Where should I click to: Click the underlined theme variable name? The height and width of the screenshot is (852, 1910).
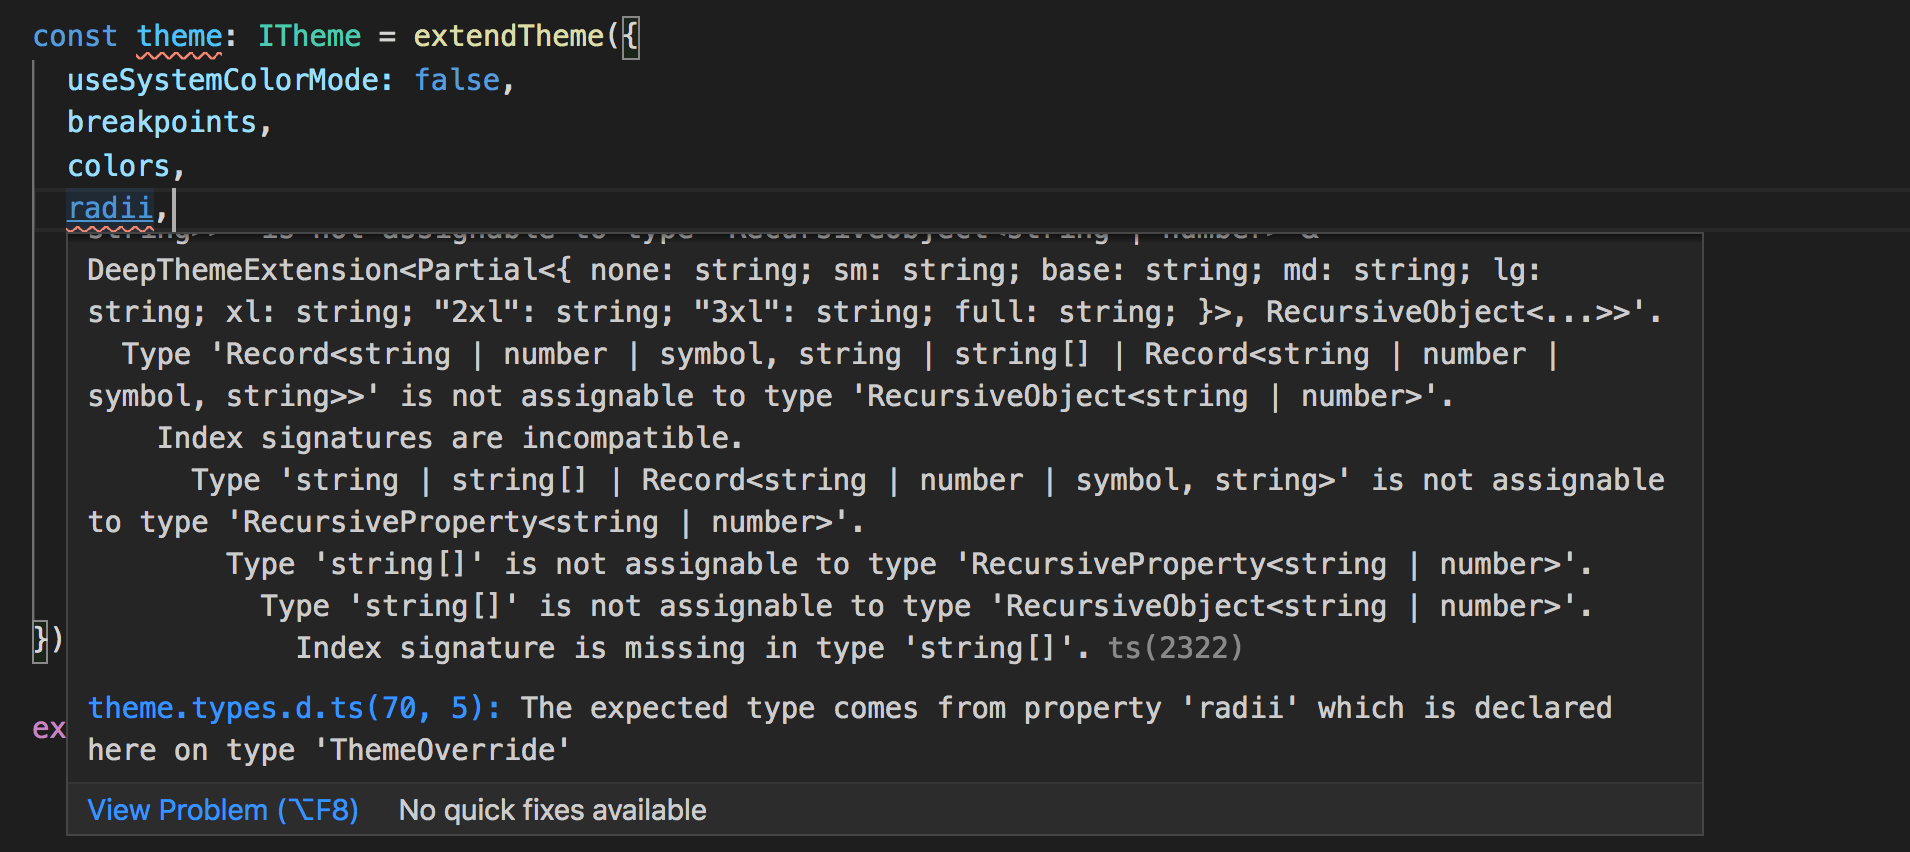(x=179, y=37)
